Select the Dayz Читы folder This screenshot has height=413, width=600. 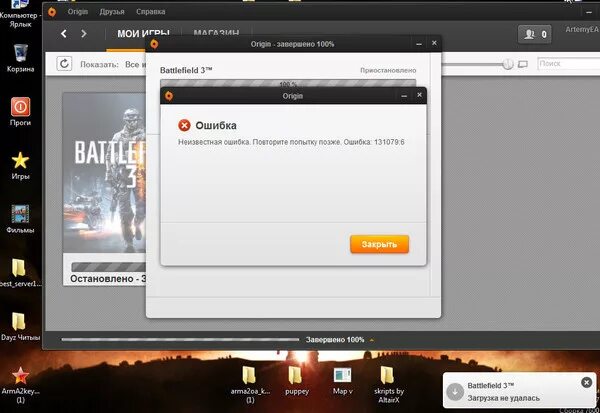pos(20,326)
